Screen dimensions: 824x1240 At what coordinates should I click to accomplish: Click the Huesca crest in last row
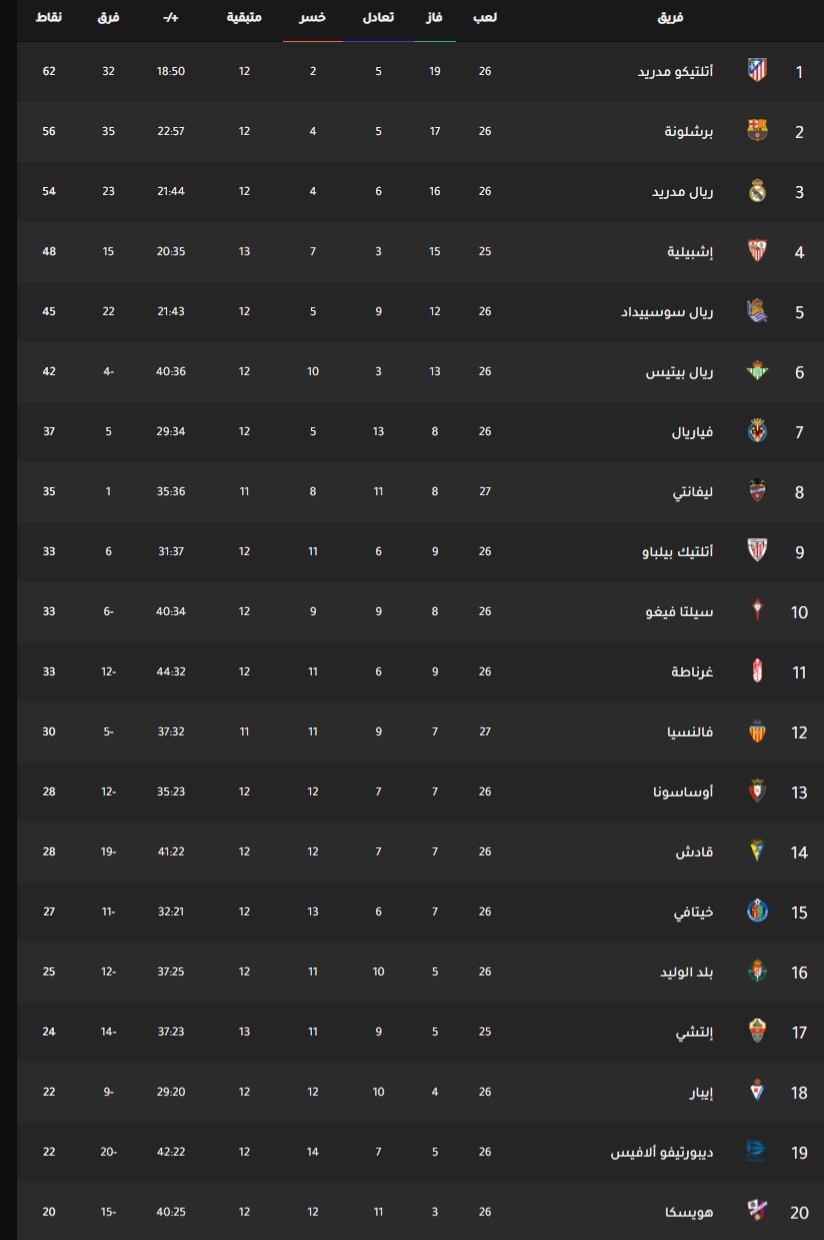758,1211
